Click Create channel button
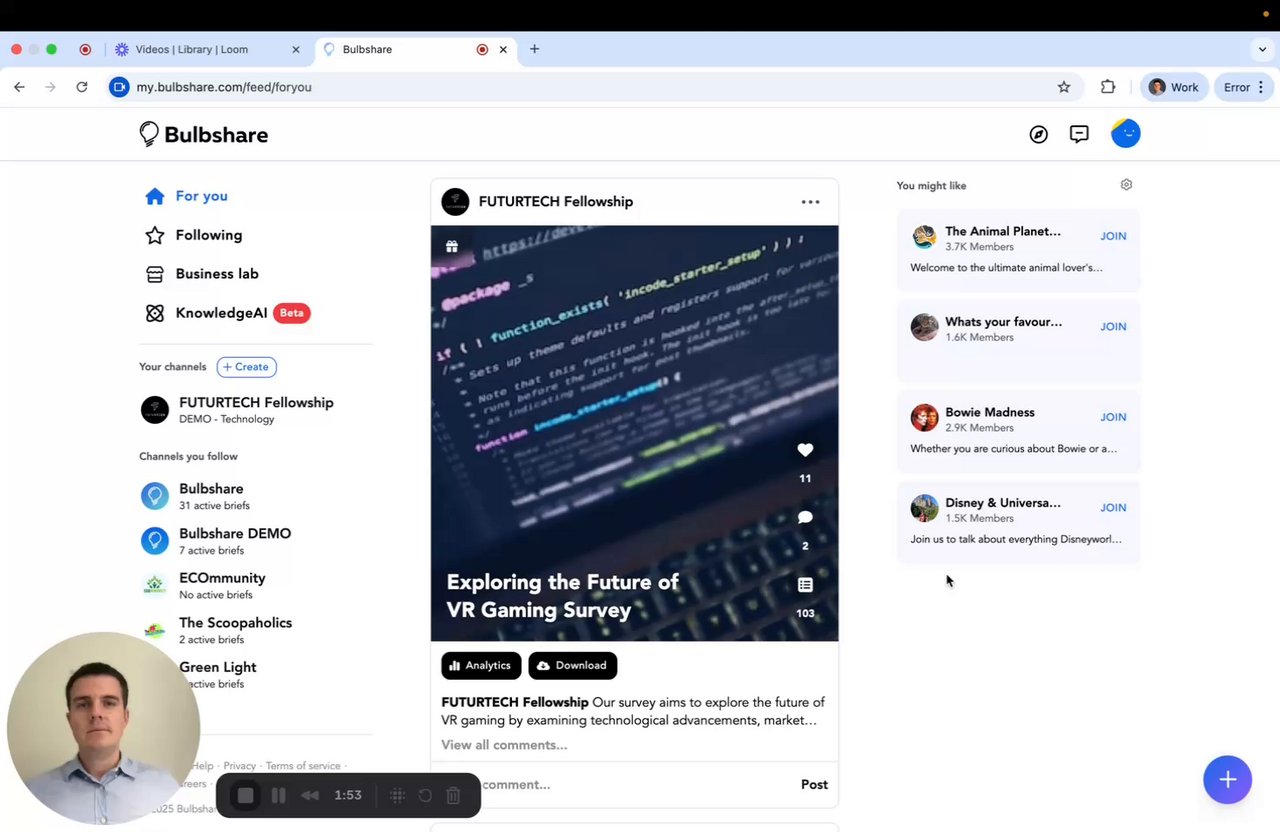 coord(246,367)
